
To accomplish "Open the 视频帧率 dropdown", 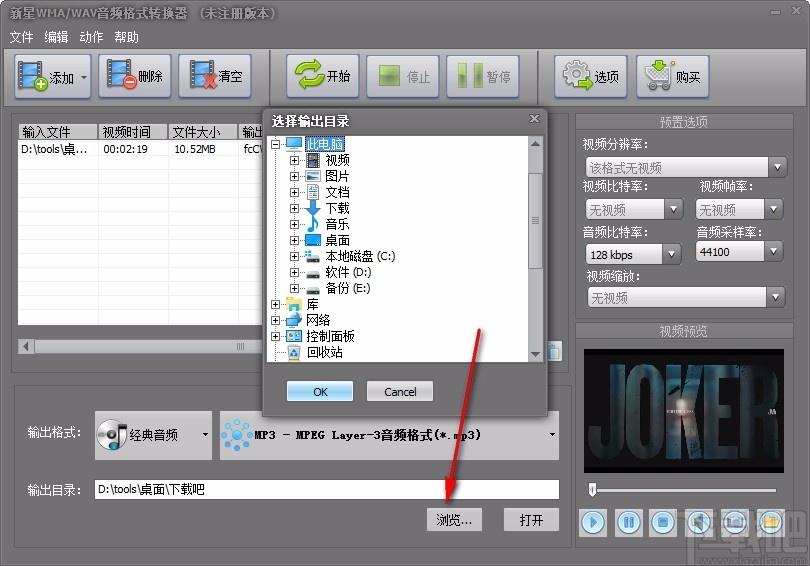I will 773,210.
